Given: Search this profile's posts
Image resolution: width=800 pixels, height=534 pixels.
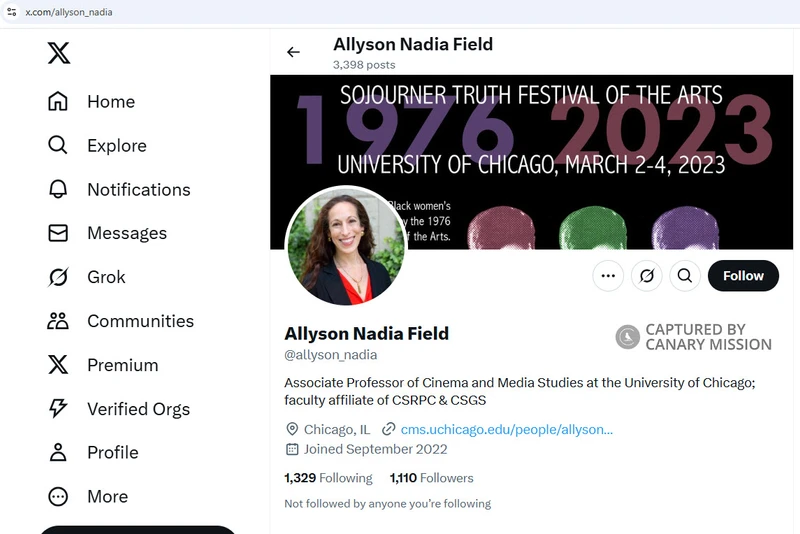Looking at the screenshot, I should click(685, 276).
